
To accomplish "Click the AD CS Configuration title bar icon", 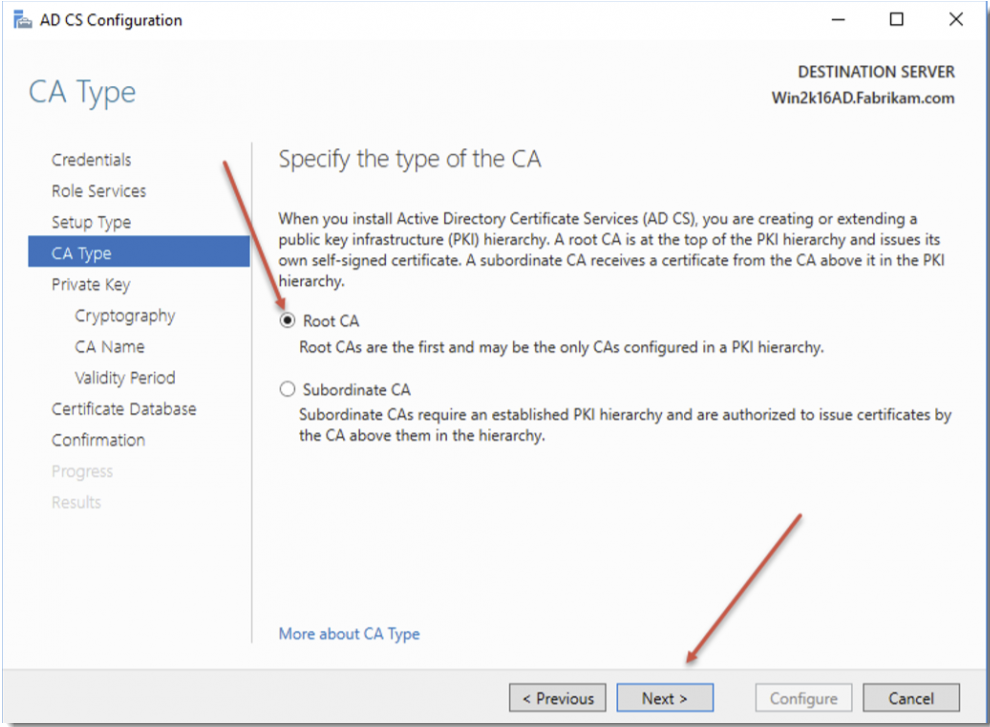I will click(x=23, y=20).
